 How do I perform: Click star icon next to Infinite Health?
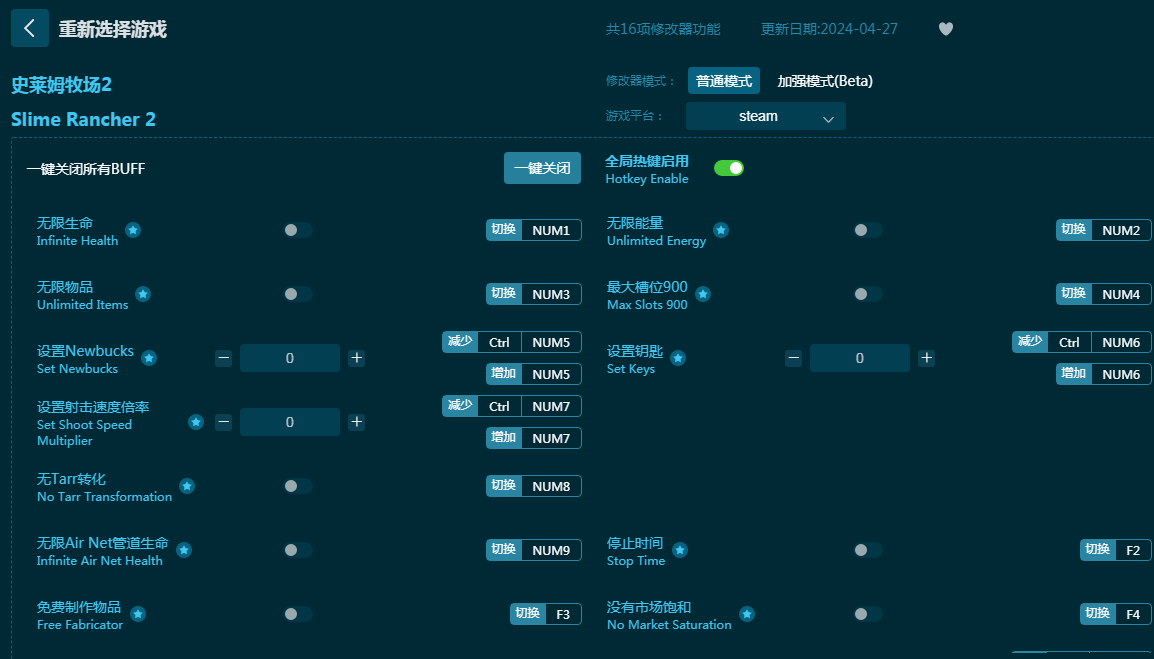coord(132,230)
